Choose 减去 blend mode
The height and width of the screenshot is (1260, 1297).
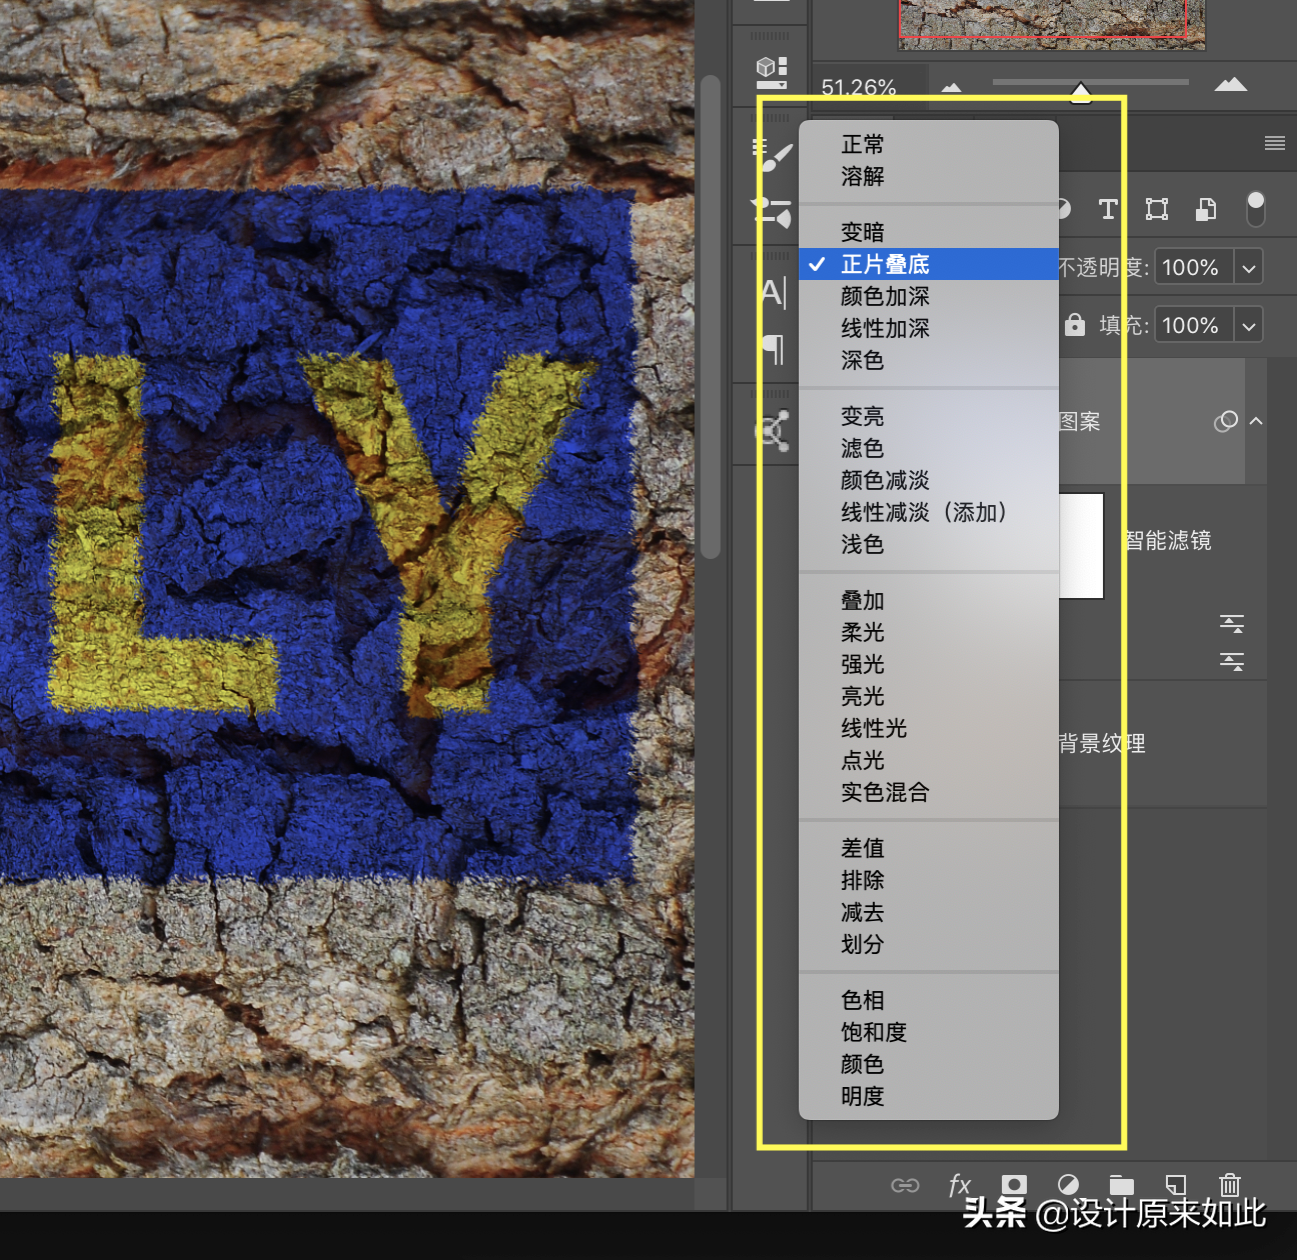pos(928,912)
